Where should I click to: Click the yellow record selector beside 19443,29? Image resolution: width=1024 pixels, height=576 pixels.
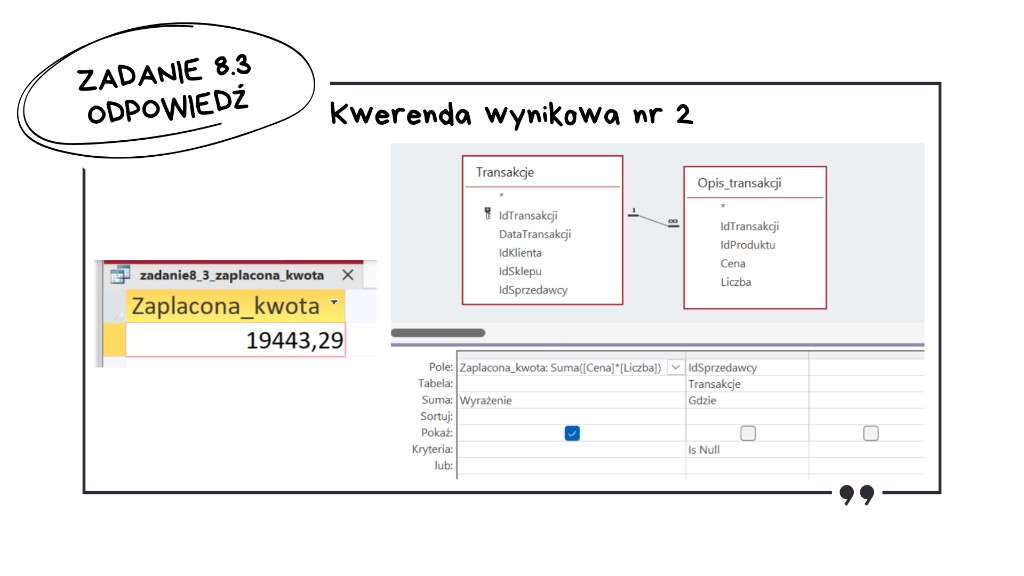point(114,340)
